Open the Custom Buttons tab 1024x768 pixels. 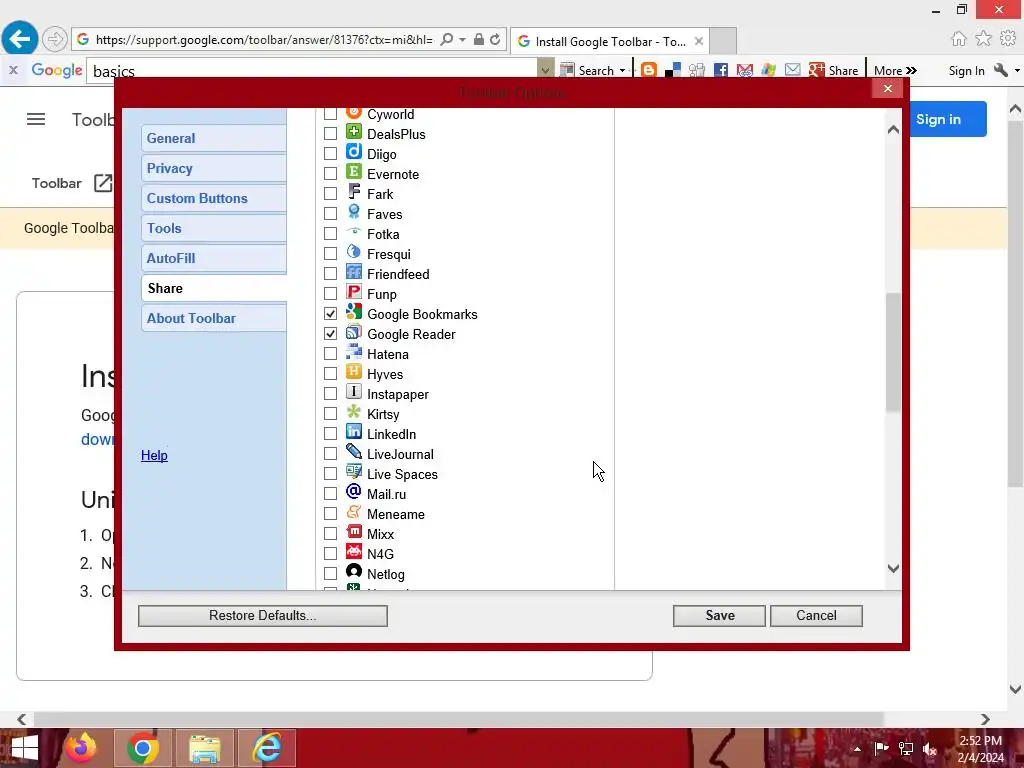coord(214,199)
